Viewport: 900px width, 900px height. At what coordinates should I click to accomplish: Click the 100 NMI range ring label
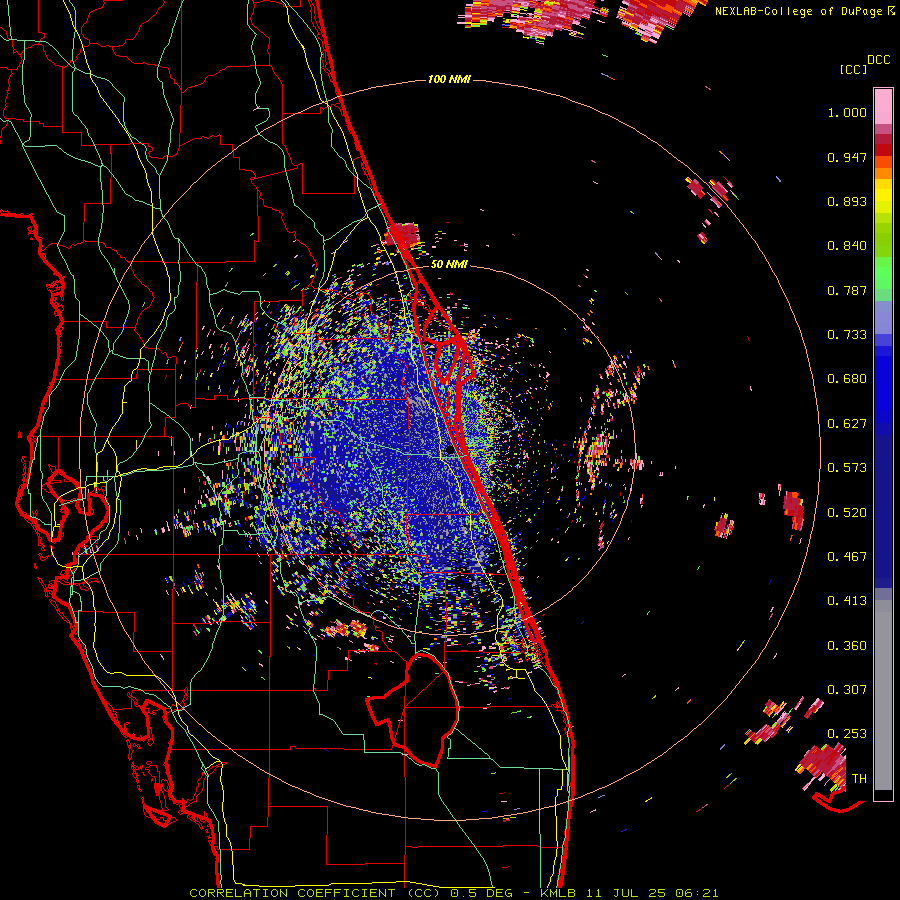click(x=449, y=79)
